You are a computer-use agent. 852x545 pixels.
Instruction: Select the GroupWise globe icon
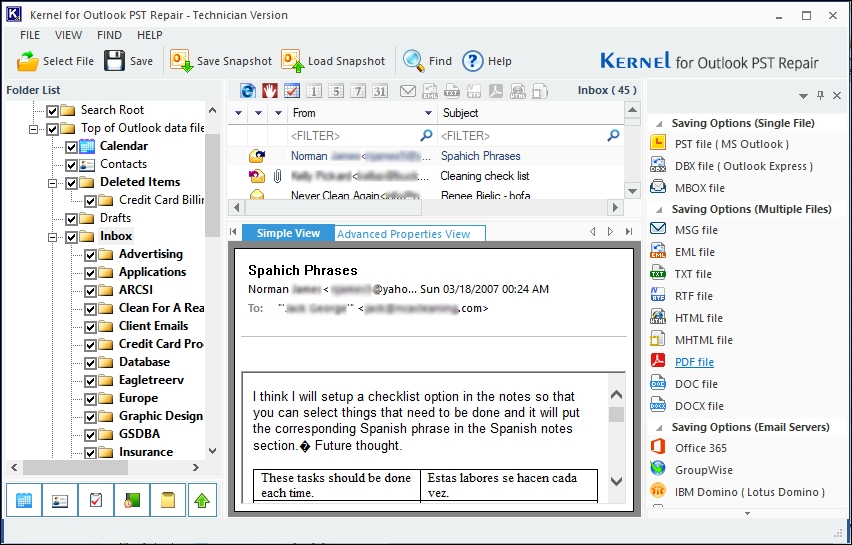point(658,469)
